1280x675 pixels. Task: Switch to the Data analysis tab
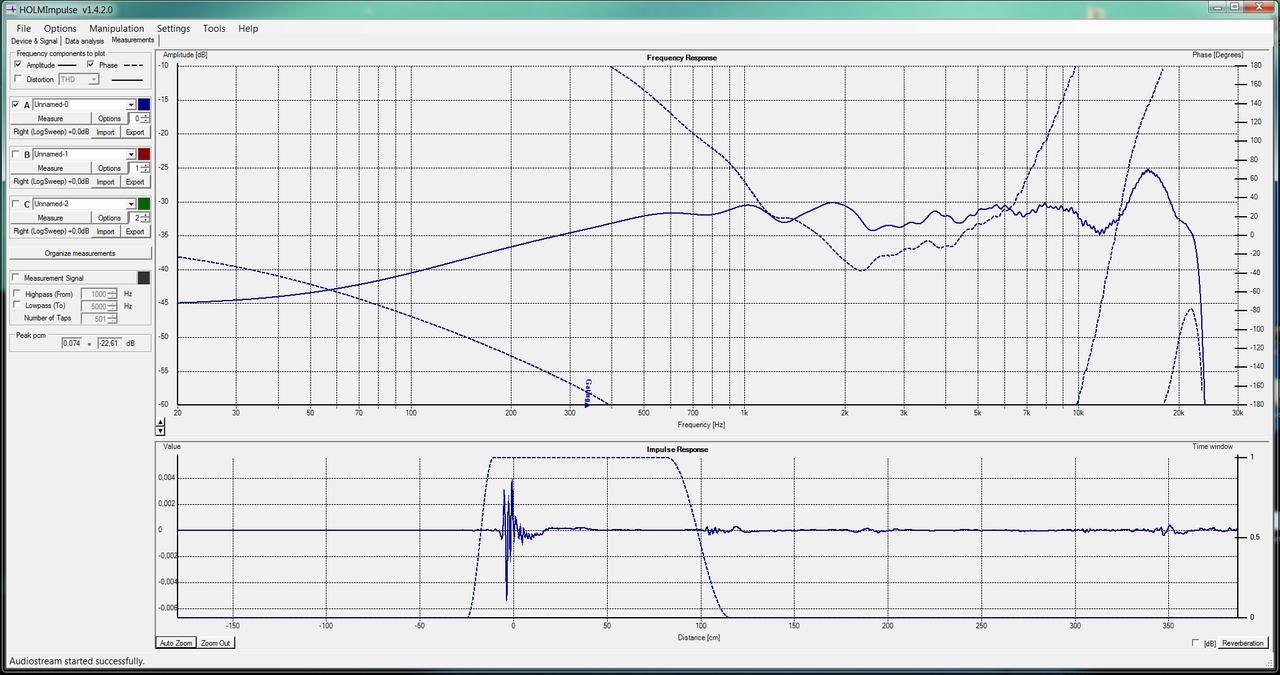point(85,41)
